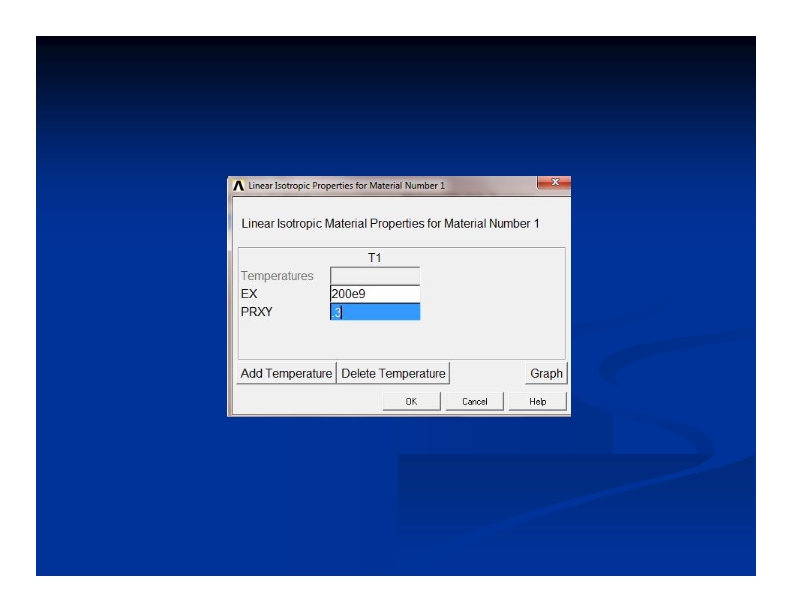Select the T1 column header
792x612 pixels.
(375, 258)
